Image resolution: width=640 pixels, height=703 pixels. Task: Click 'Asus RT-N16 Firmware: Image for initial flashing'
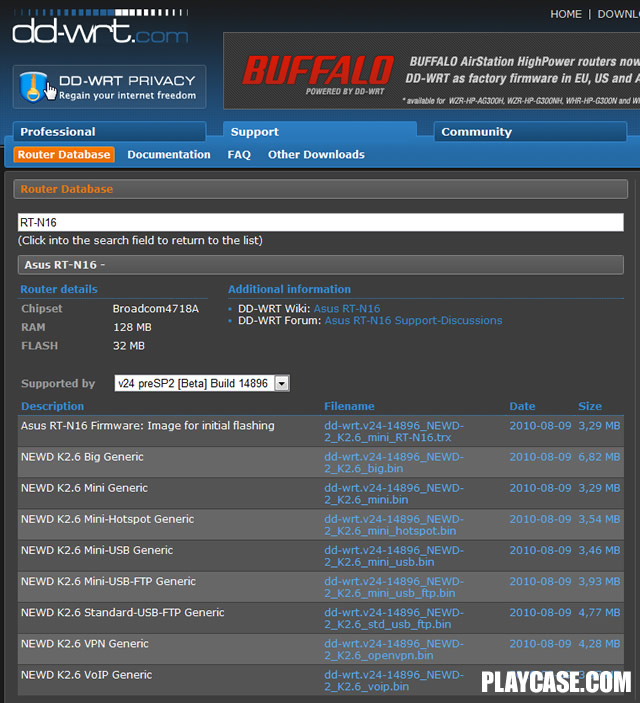click(x=148, y=425)
